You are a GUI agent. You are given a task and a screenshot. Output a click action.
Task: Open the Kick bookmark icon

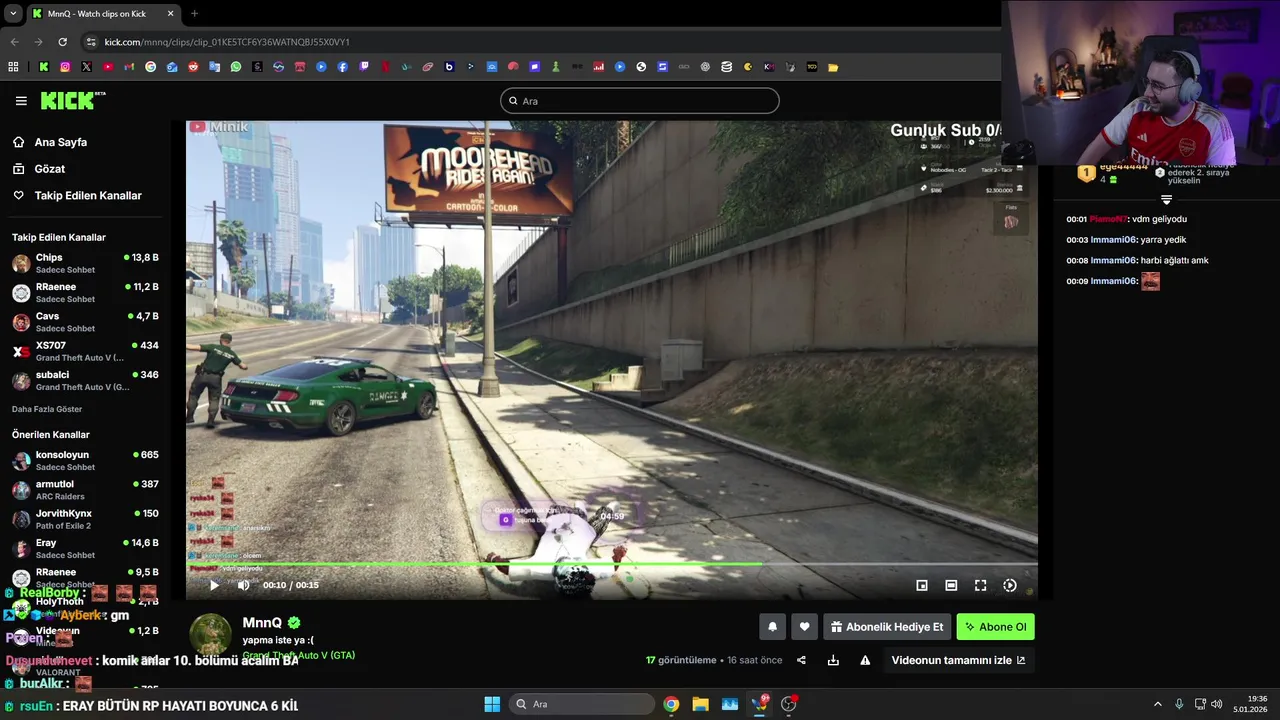click(x=44, y=67)
